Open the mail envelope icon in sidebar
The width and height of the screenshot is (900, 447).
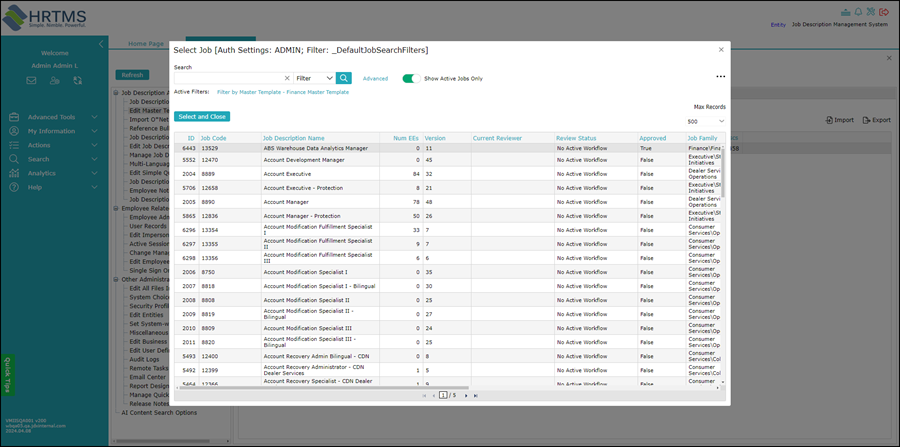(32, 81)
